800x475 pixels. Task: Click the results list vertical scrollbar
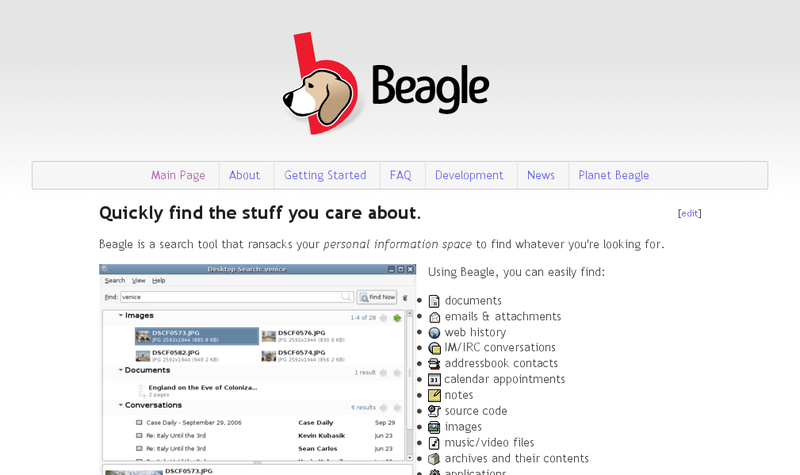pyautogui.click(x=409, y=380)
